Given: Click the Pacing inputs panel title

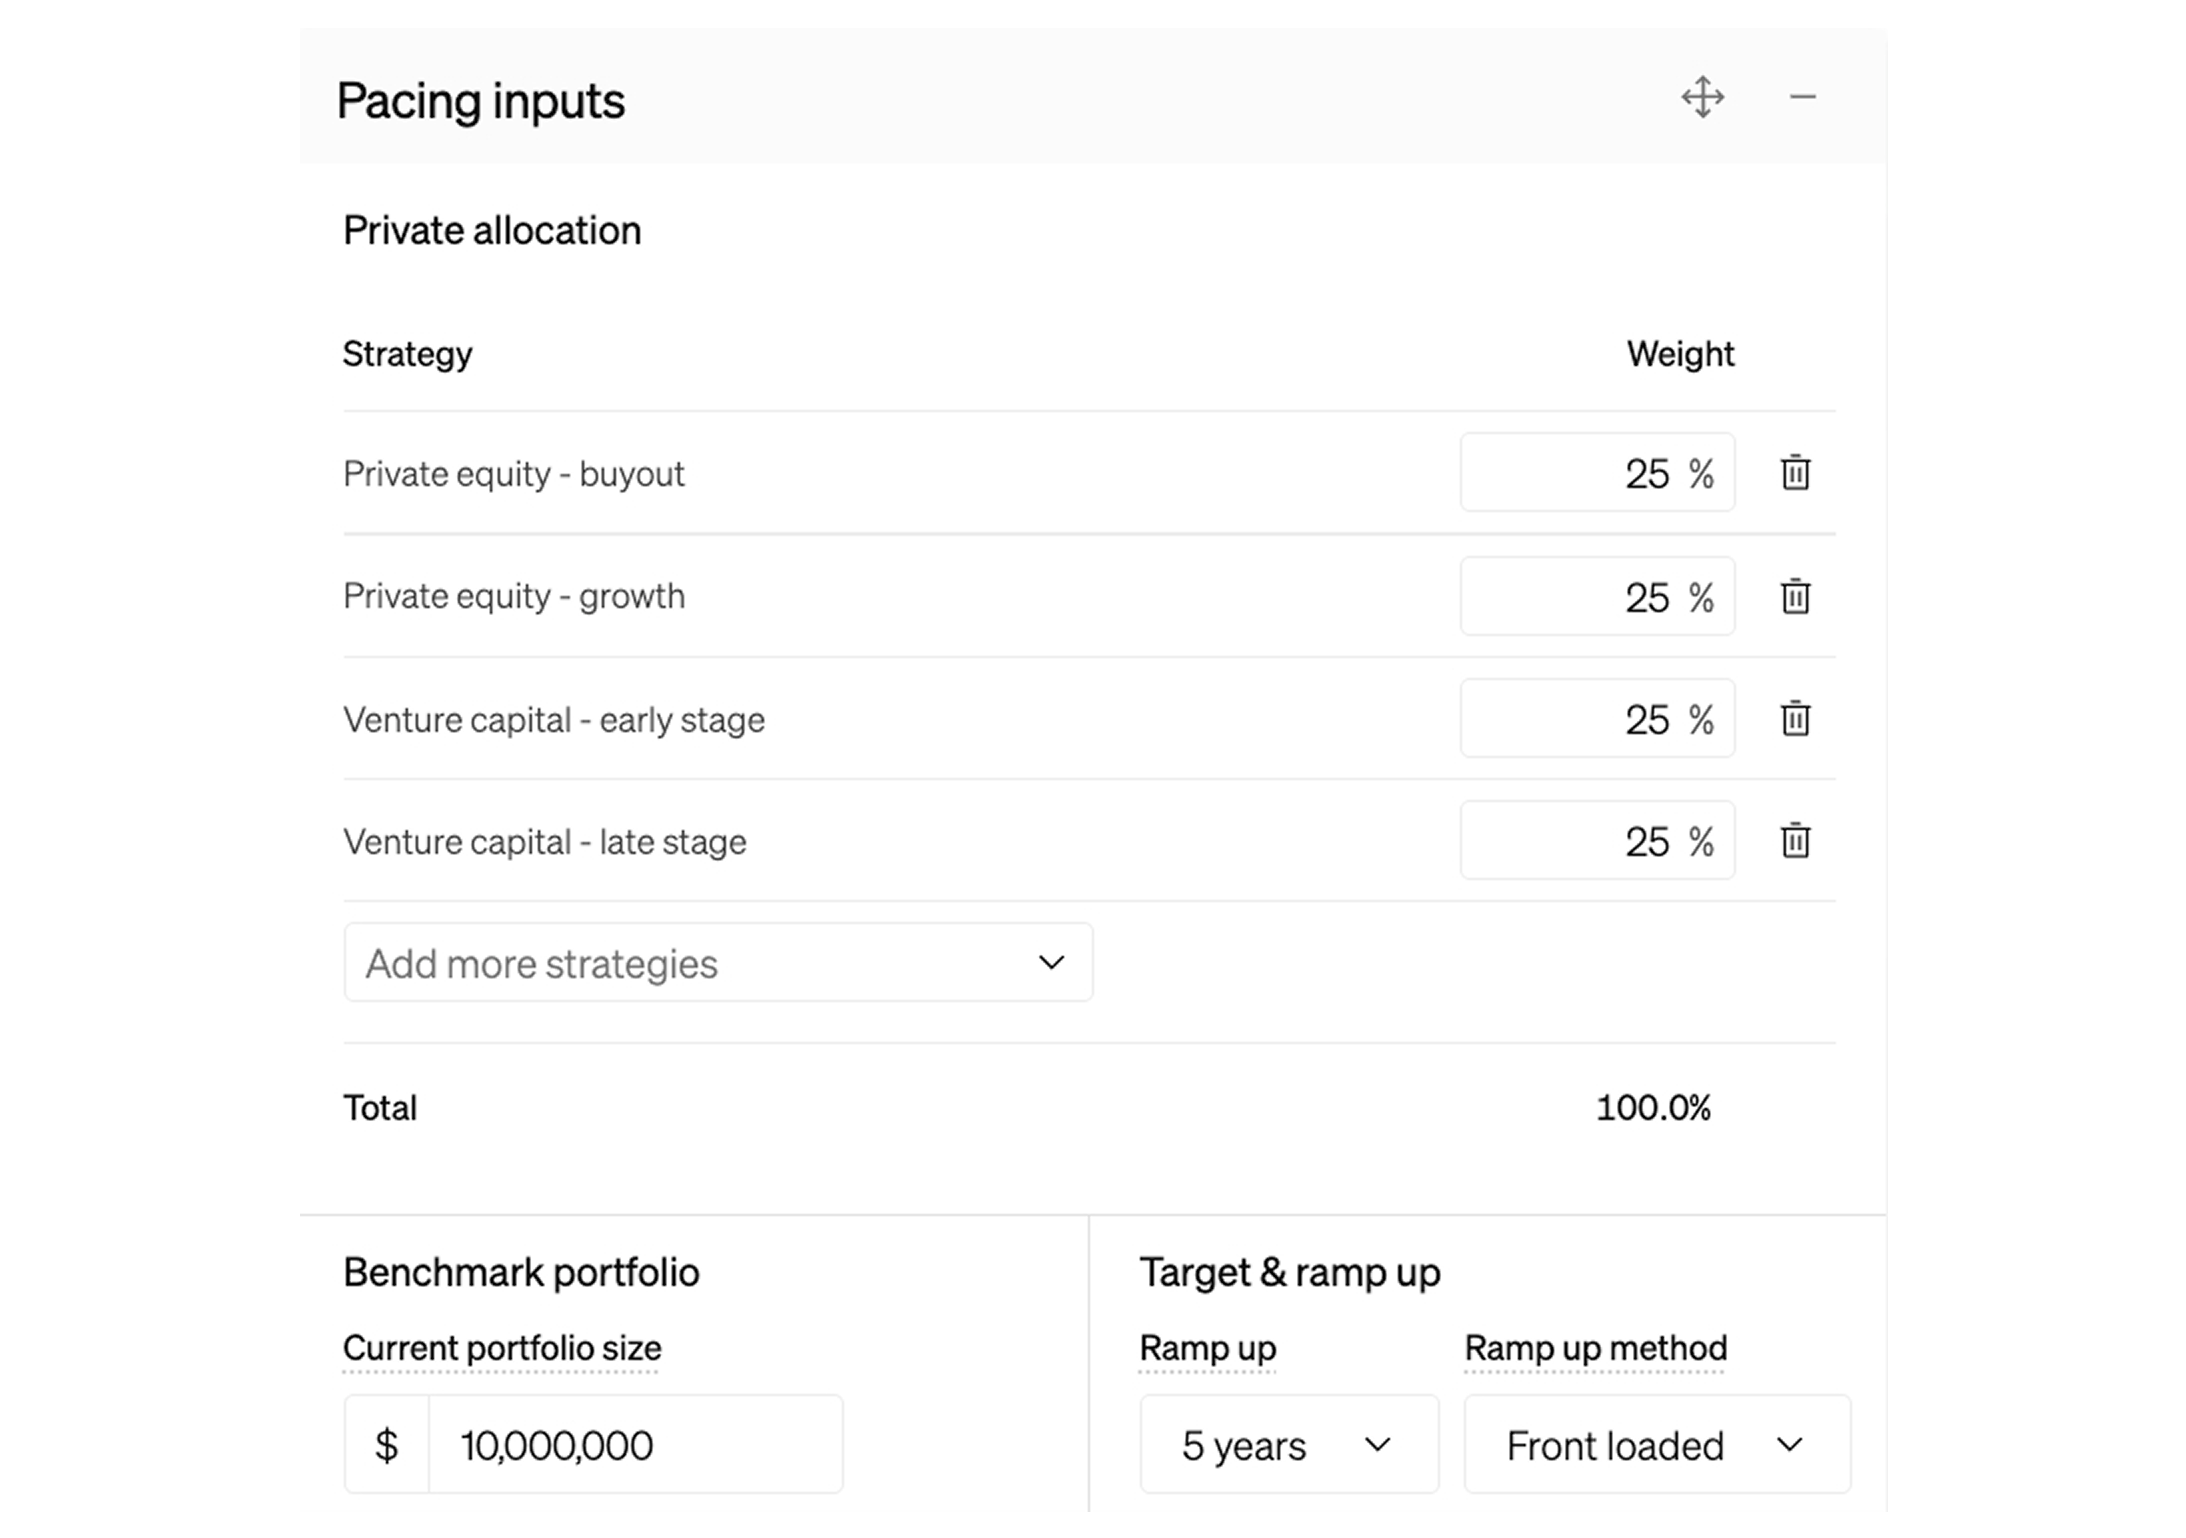Looking at the screenshot, I should (x=480, y=101).
